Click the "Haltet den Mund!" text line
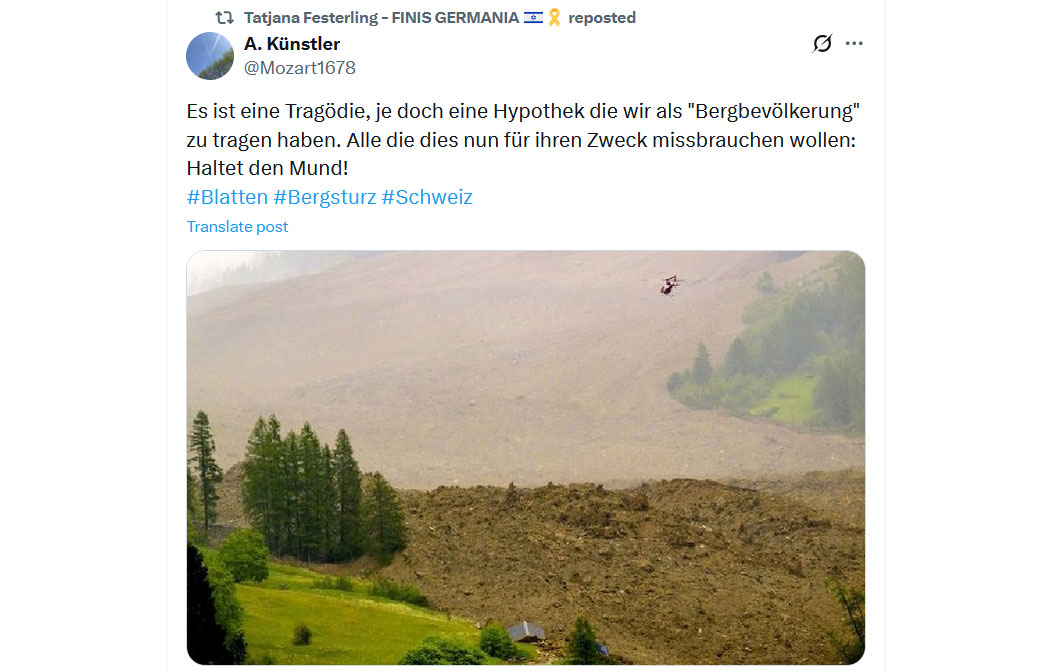1050x672 pixels. click(x=267, y=168)
